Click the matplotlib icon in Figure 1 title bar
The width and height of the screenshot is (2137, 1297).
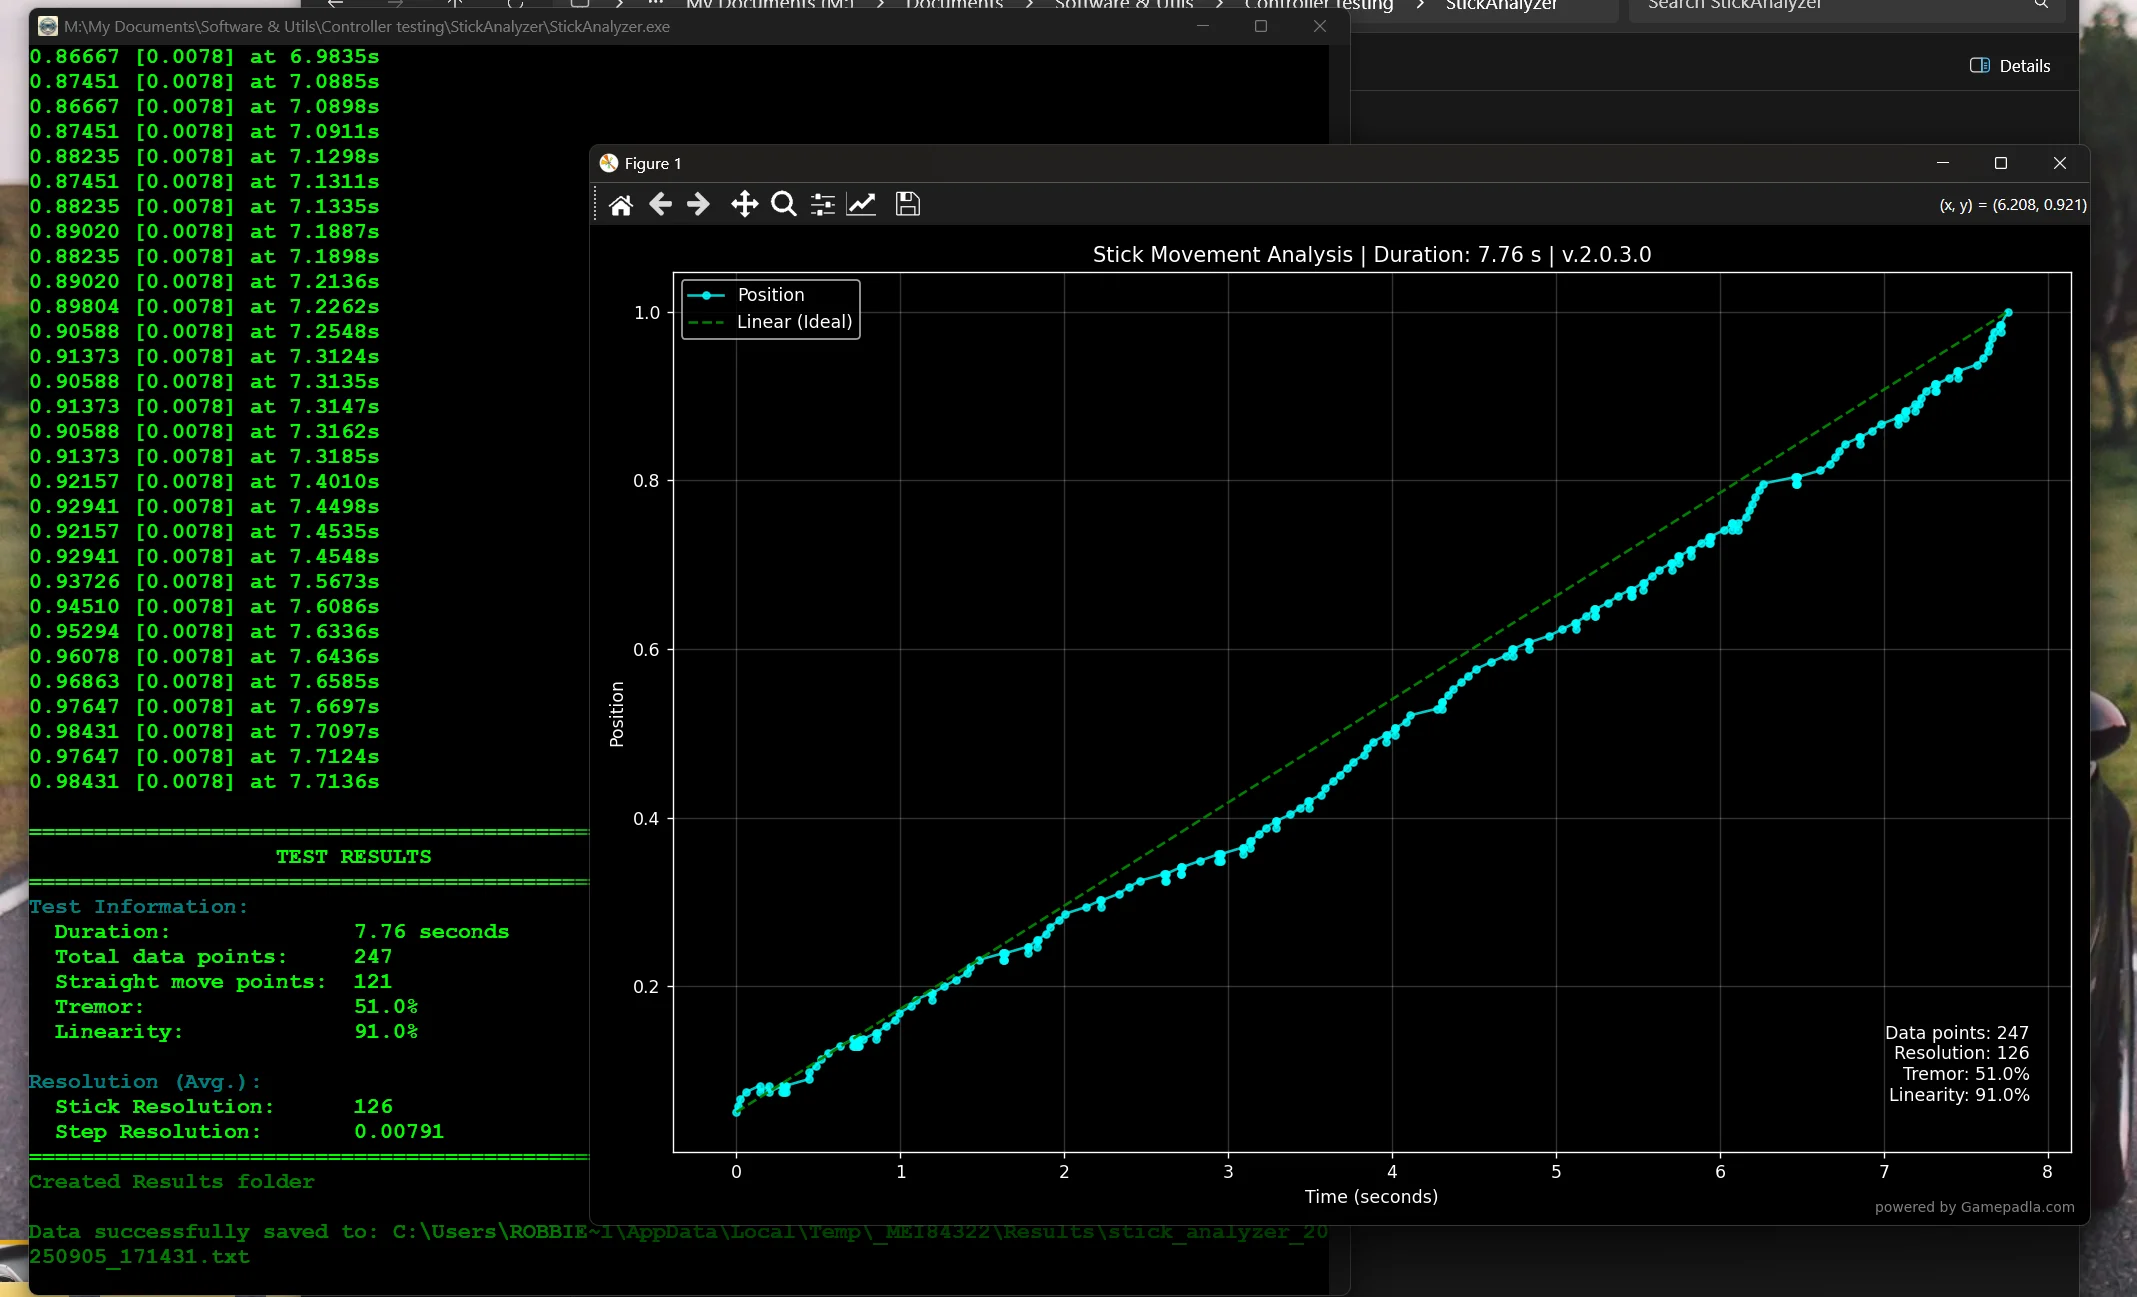click(x=608, y=163)
